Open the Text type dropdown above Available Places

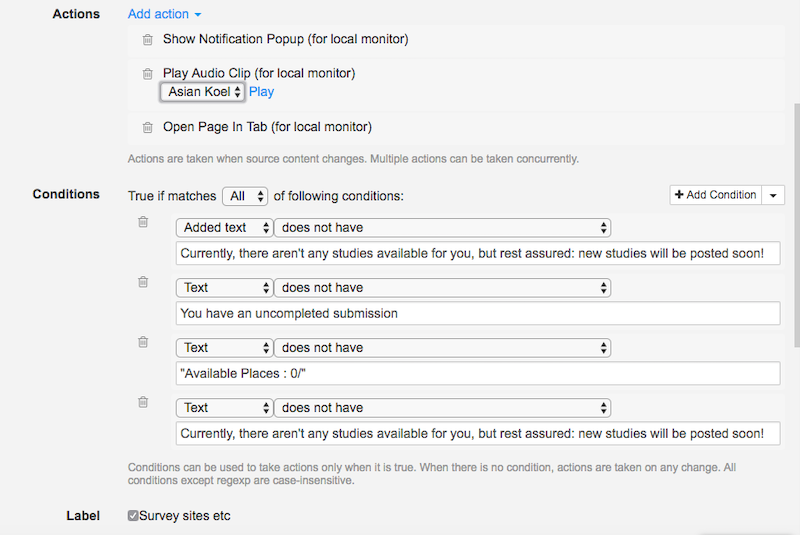224,348
